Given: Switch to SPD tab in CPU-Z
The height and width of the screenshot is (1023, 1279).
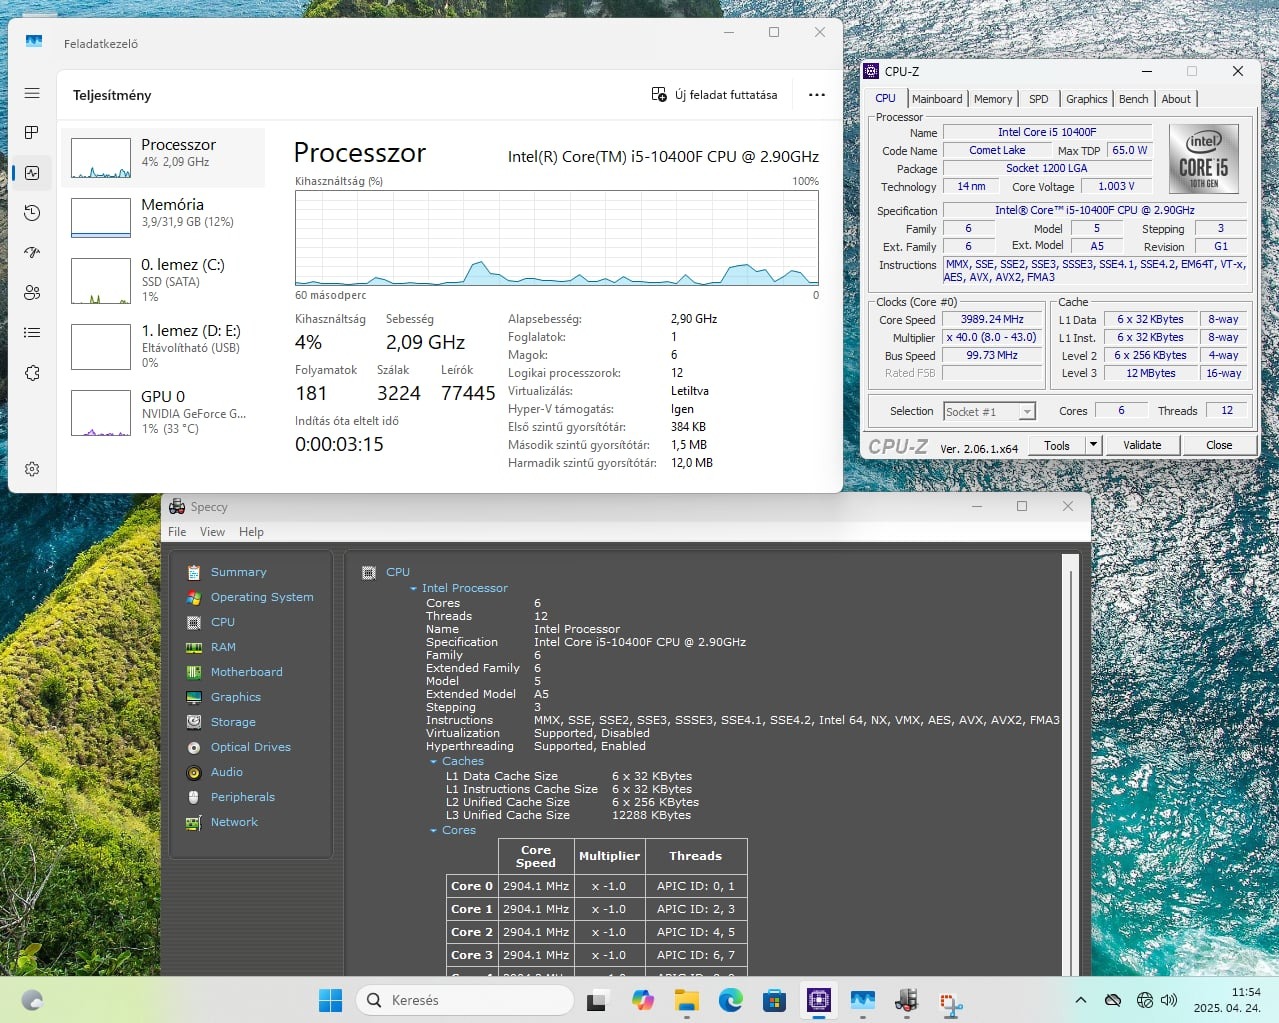Looking at the screenshot, I should (1039, 99).
